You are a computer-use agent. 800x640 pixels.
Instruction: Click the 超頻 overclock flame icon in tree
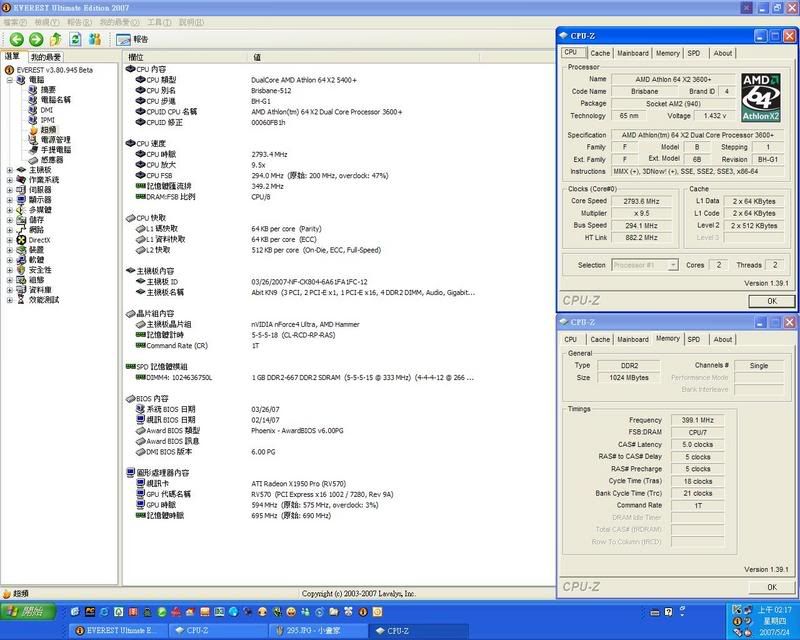tap(33, 130)
